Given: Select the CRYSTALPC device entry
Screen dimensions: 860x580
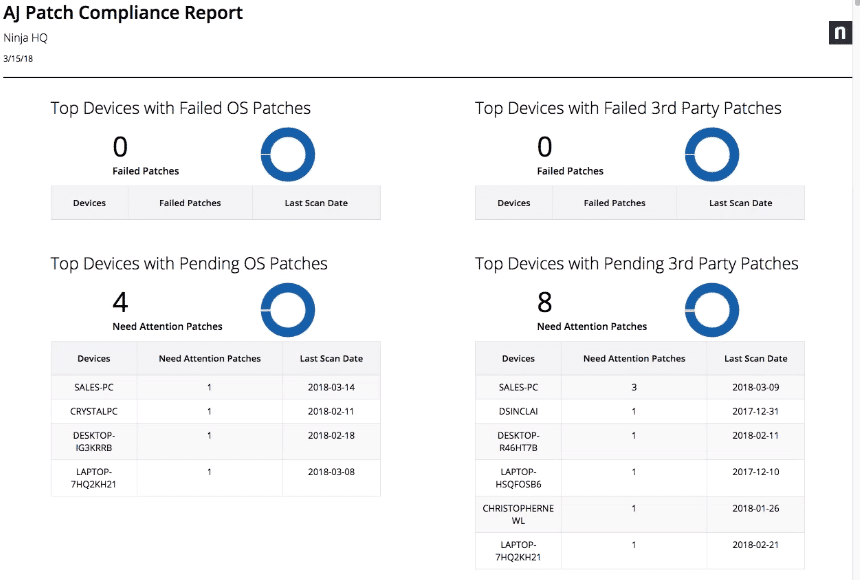Looking at the screenshot, I should pos(93,411).
